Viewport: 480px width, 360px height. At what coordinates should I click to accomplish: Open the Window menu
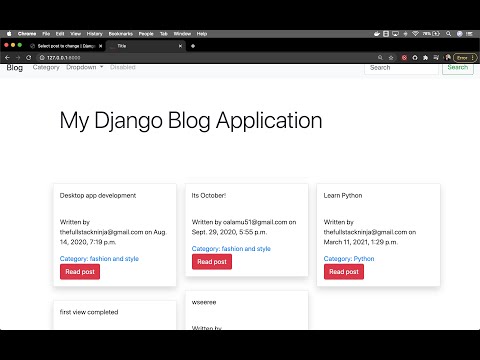(x=182, y=34)
